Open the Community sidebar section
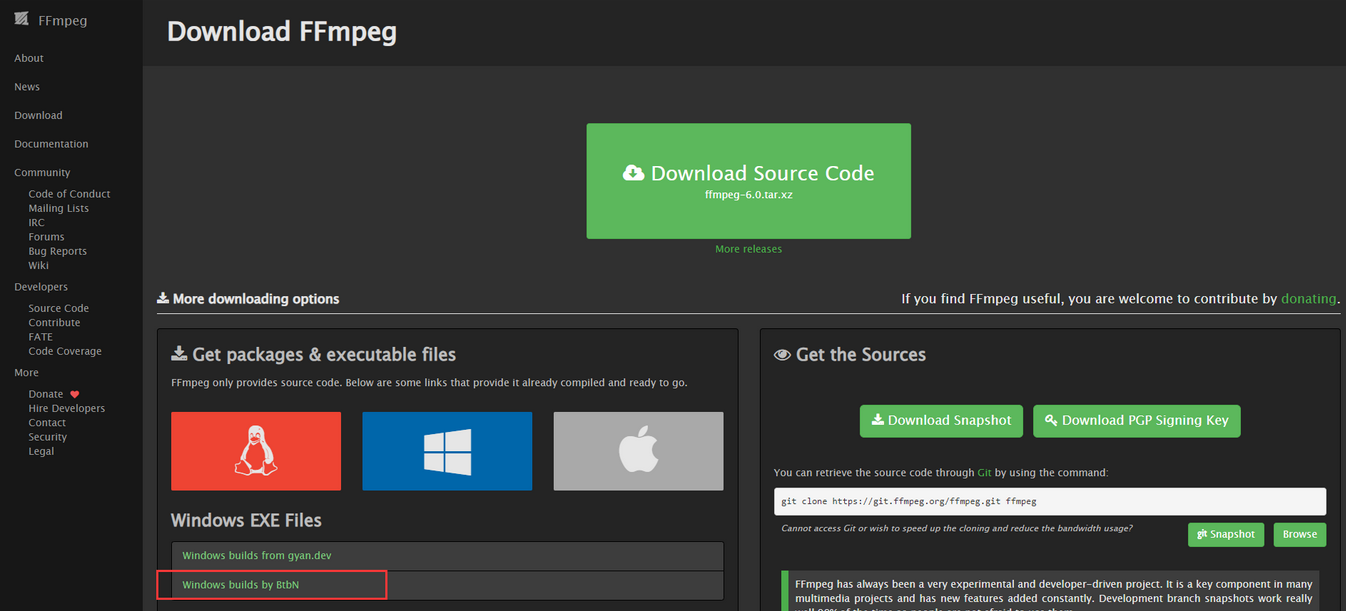Image resolution: width=1346 pixels, height=611 pixels. (42, 173)
